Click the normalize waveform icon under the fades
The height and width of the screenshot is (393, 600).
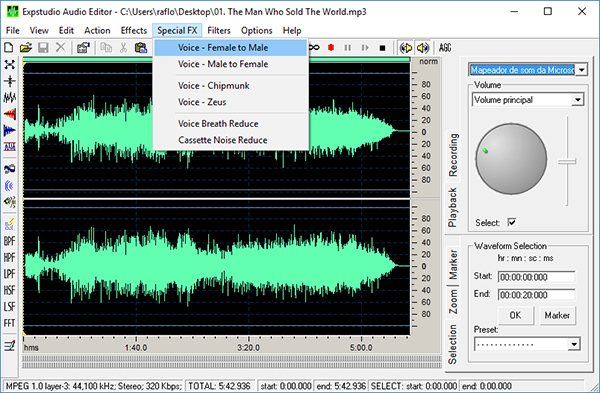(10, 147)
